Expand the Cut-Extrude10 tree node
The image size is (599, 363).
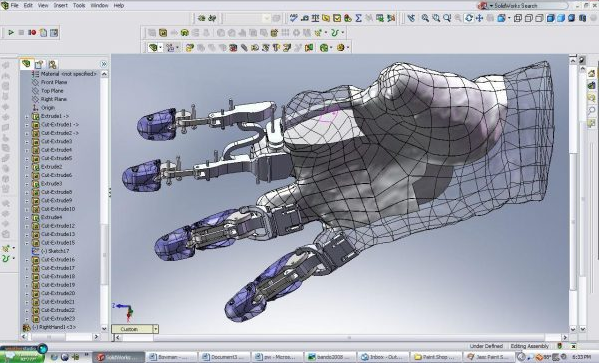click(x=27, y=209)
